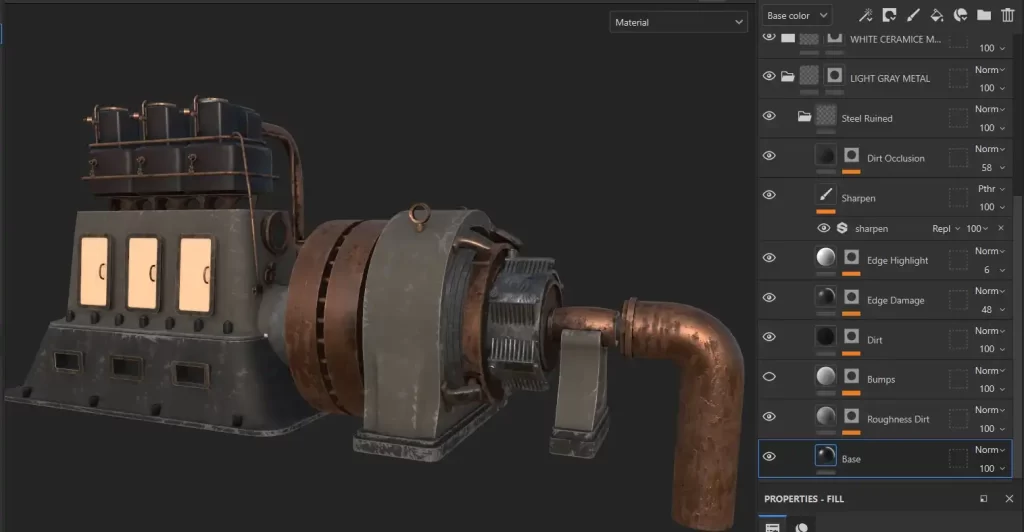Toggle visibility of sharpen filter effect
Screen dimensions: 1024x532
coord(824,229)
